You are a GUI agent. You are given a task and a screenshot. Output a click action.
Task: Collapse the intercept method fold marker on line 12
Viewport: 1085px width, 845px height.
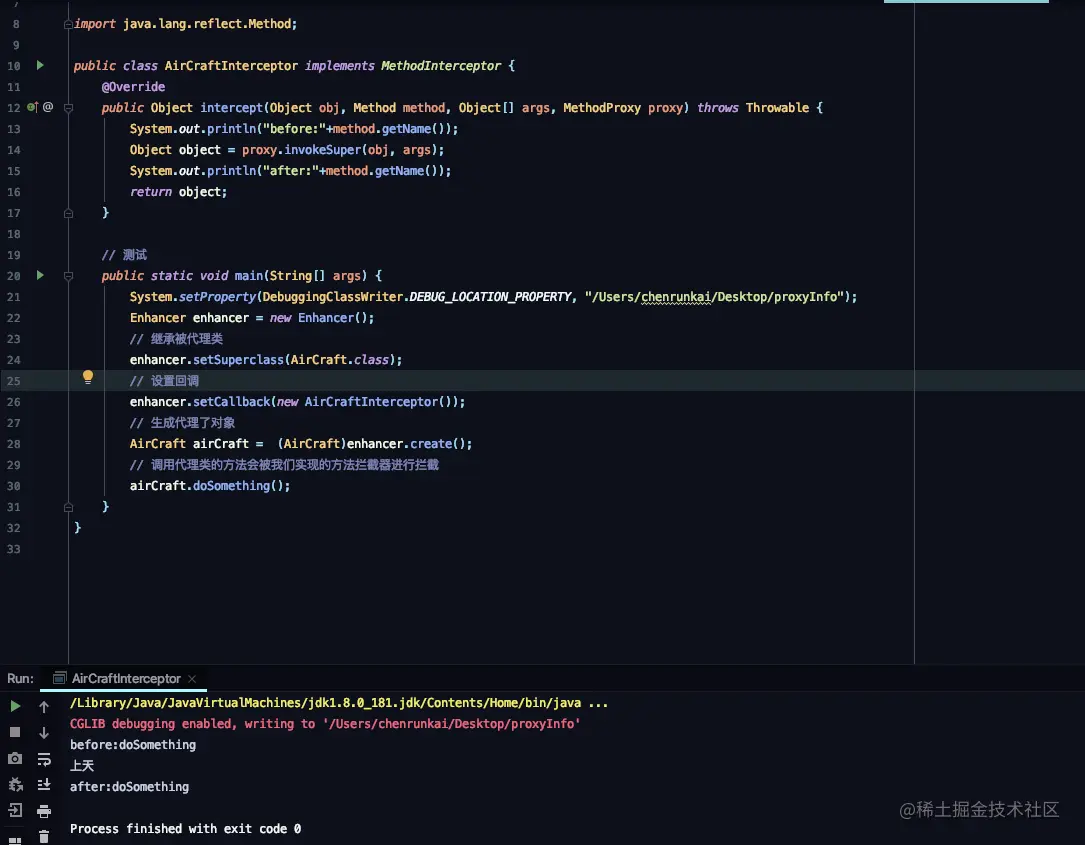pyautogui.click(x=68, y=107)
